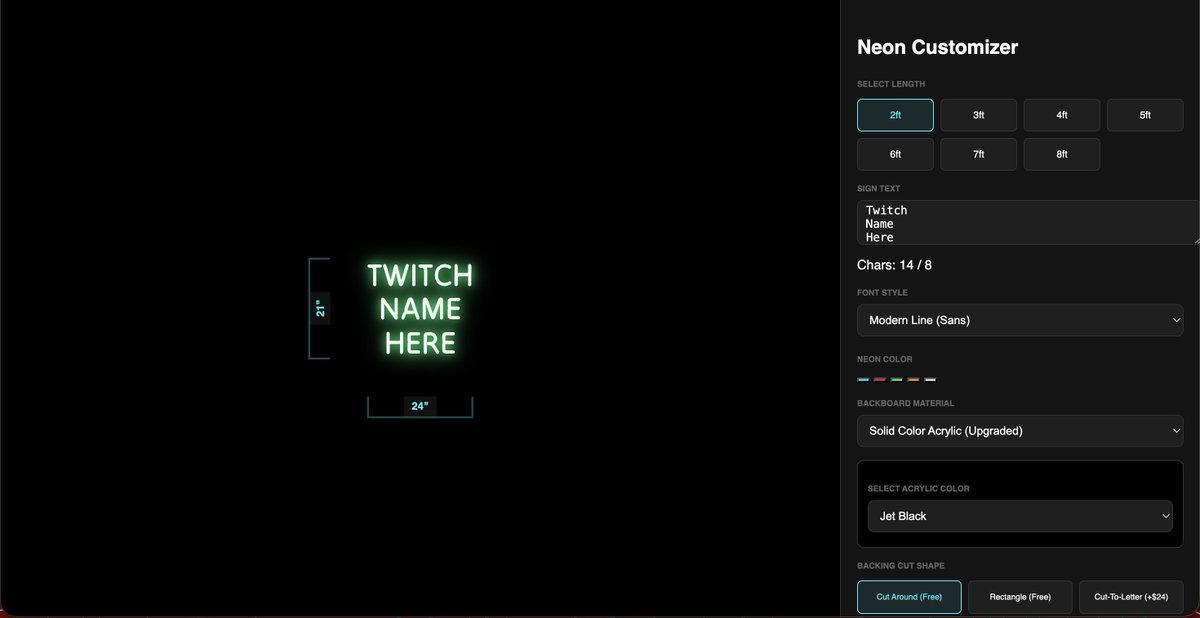Select the cyan neon color swatch
Image resolution: width=1200 pixels, height=618 pixels.
[863, 380]
